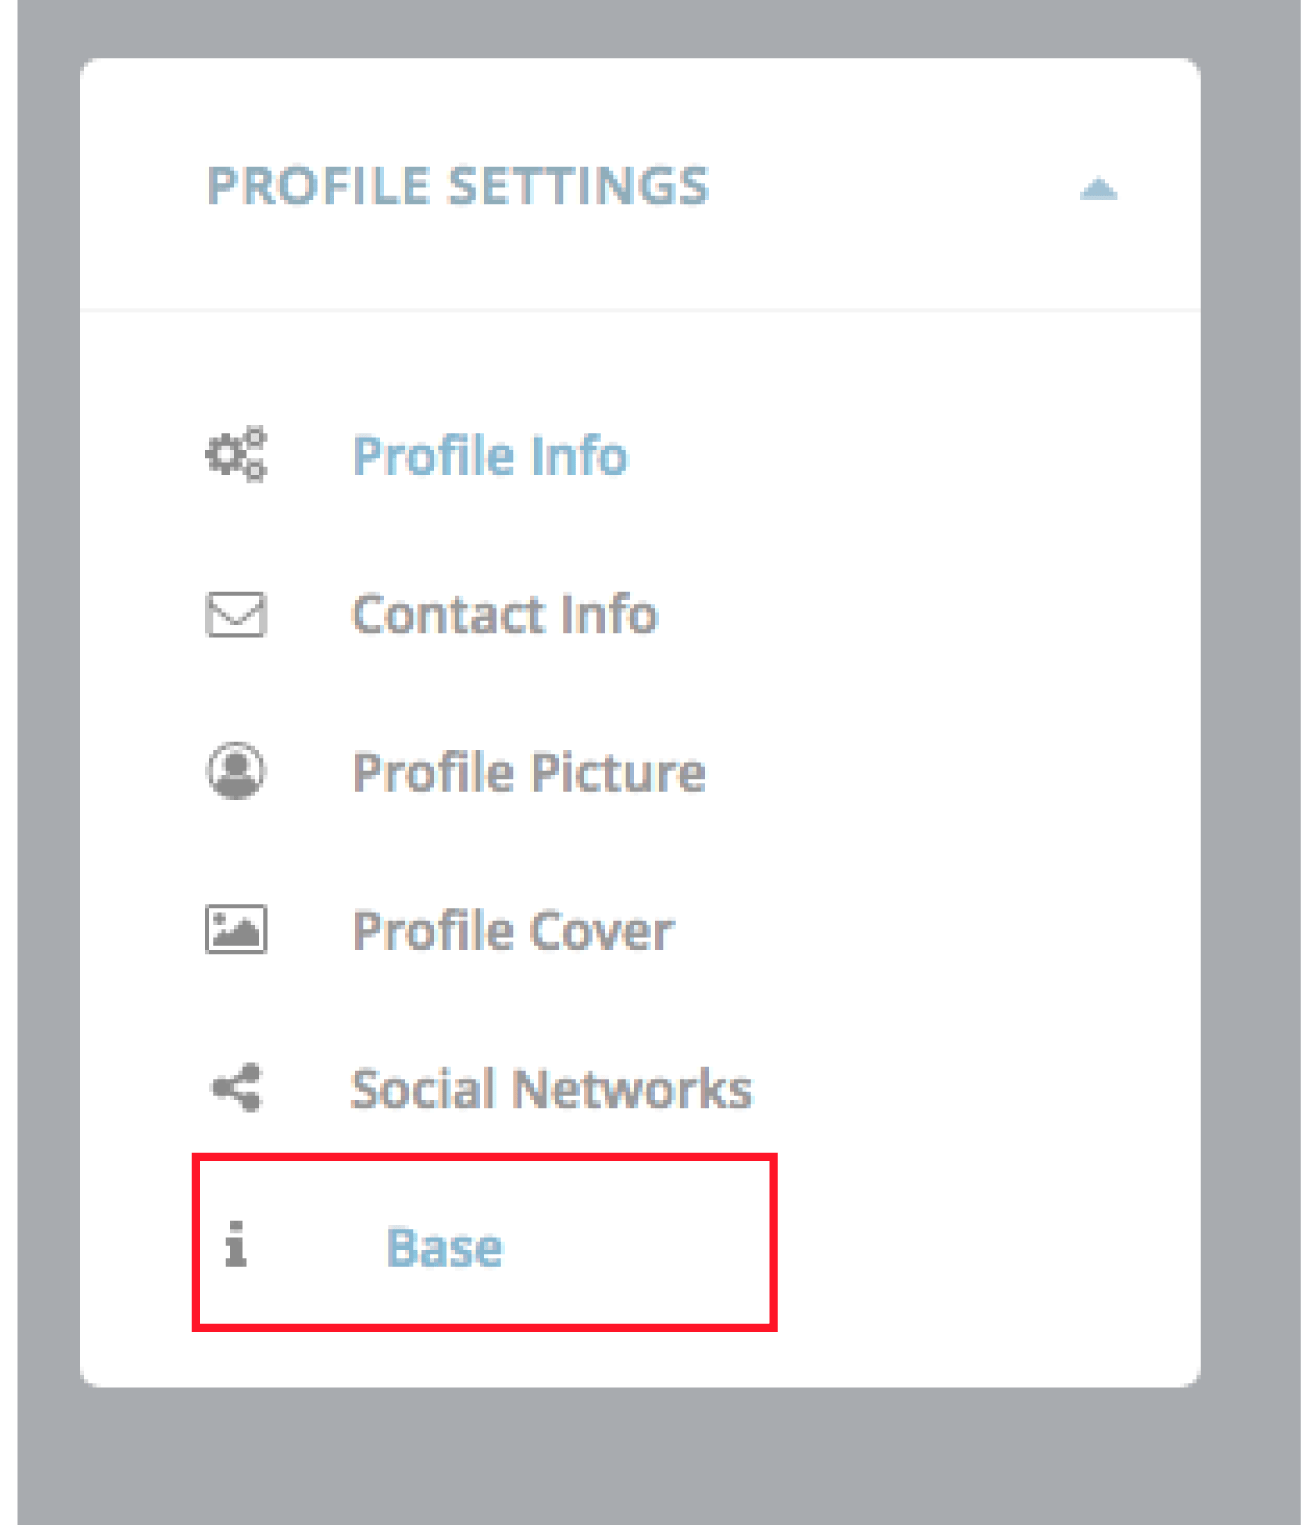The image size is (1301, 1526).
Task: Click empty space inside the red-outlined Base row
Action: tap(640, 1245)
